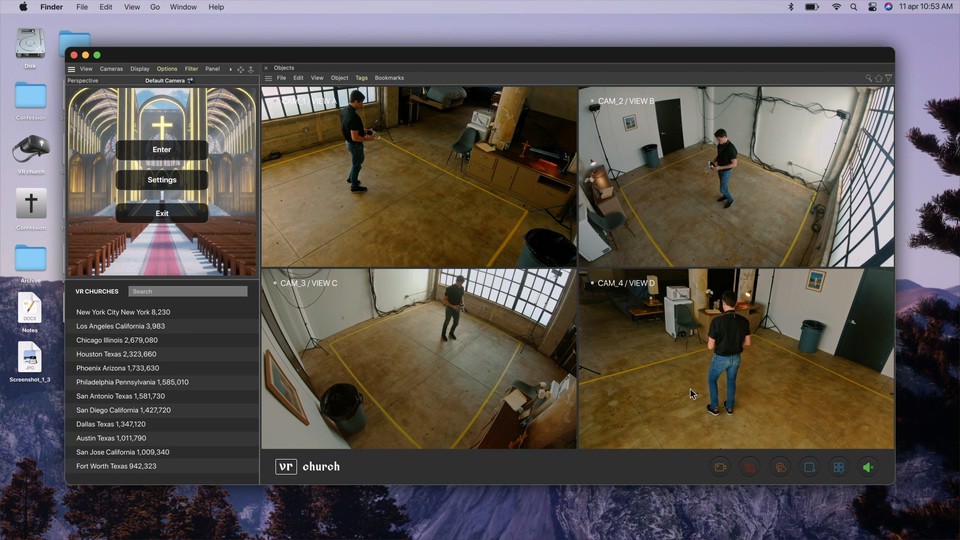The width and height of the screenshot is (960, 540).
Task: Expand hidden viewport menus with the arrow
Action: click(231, 69)
